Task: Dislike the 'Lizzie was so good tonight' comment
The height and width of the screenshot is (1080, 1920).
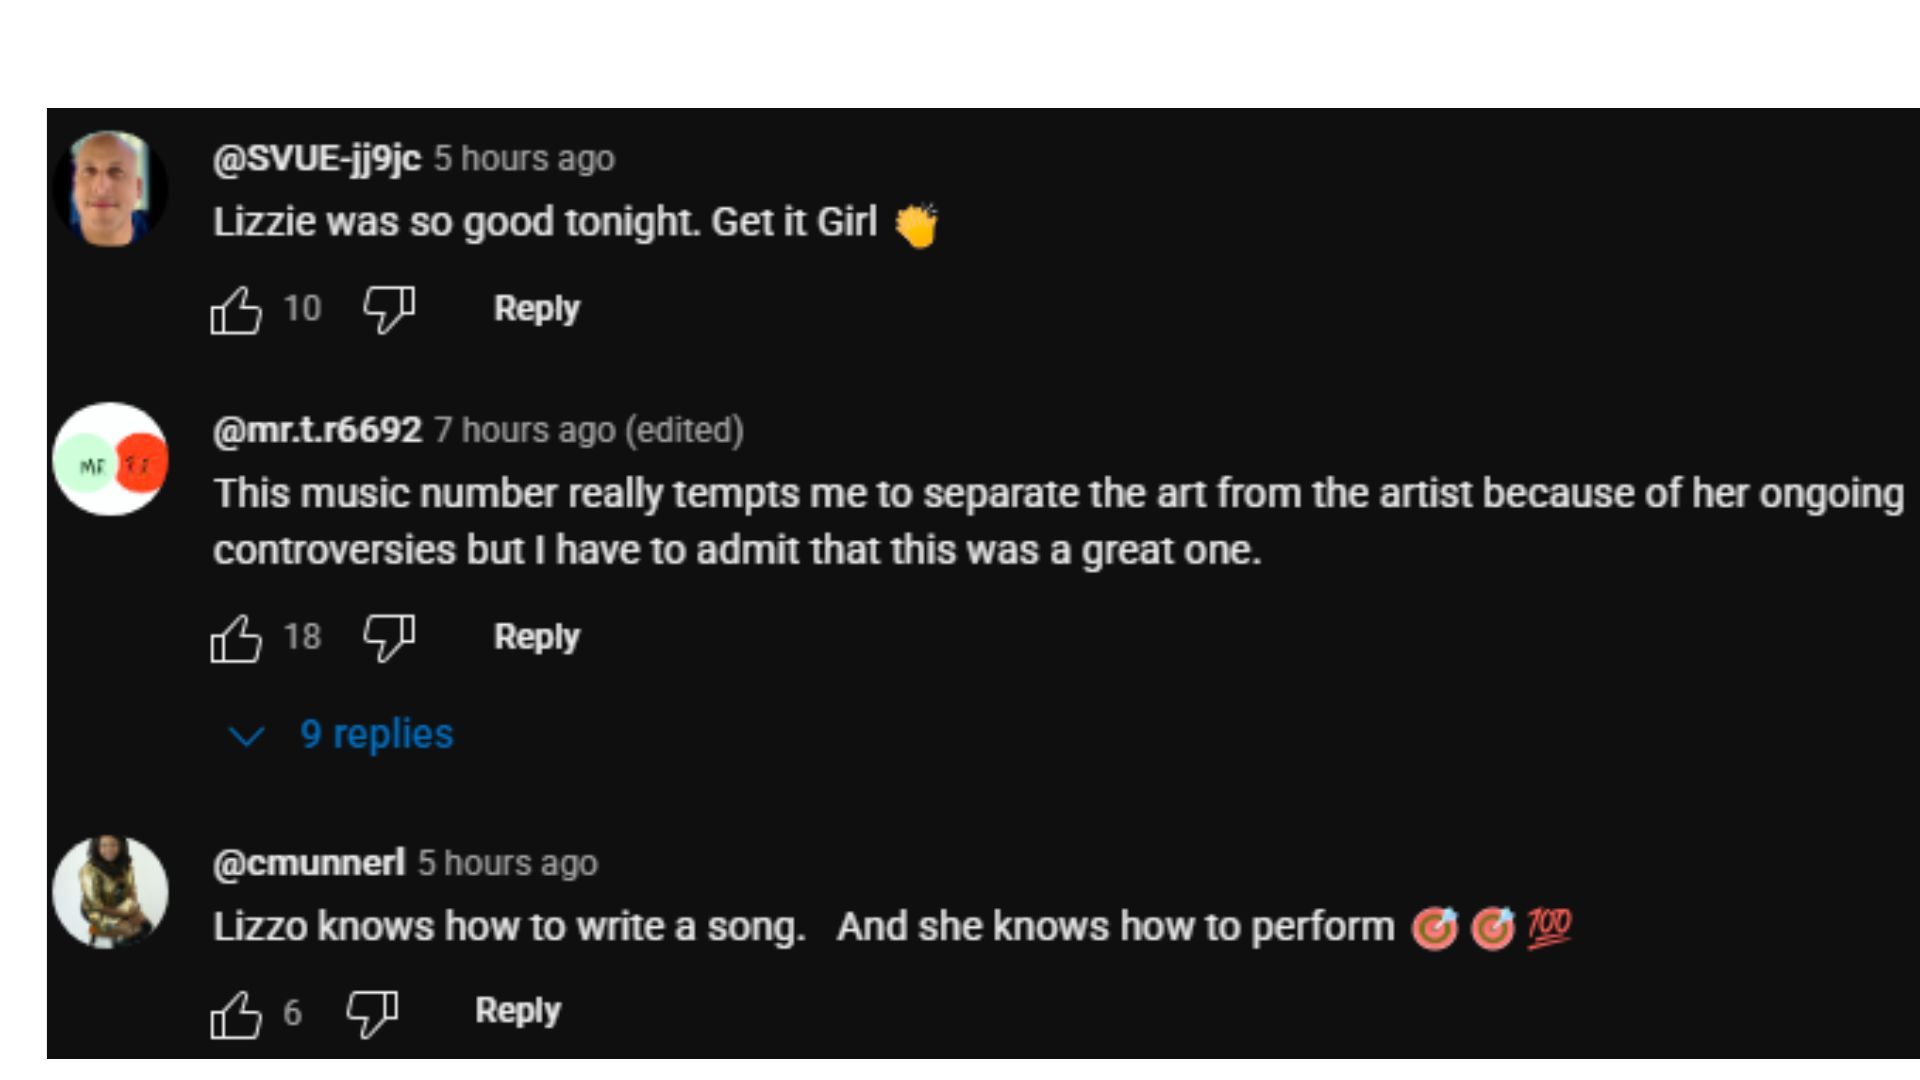Action: point(389,308)
